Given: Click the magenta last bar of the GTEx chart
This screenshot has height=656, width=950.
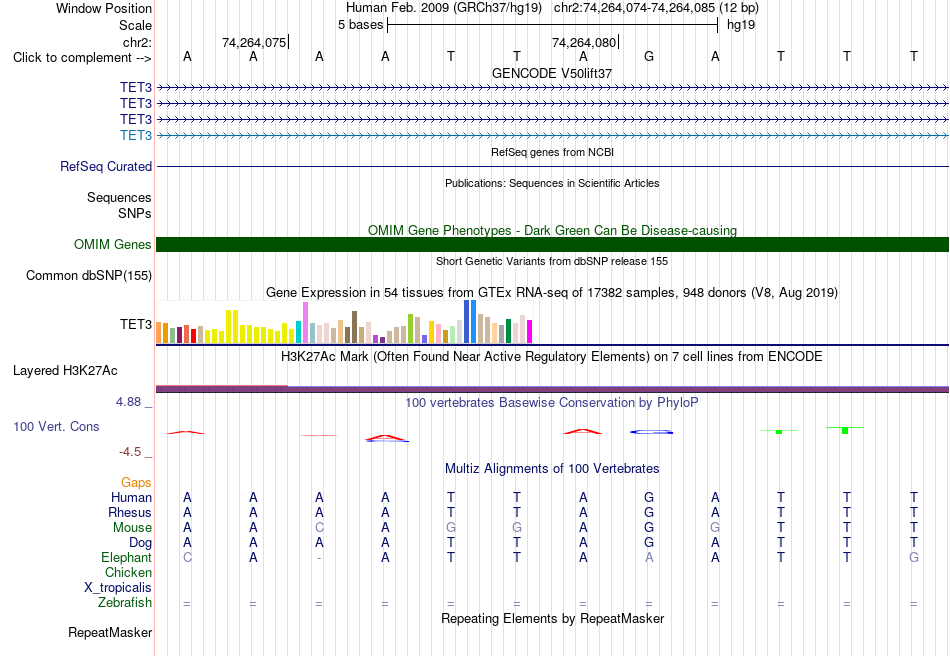Looking at the screenshot, I should click(x=530, y=331).
